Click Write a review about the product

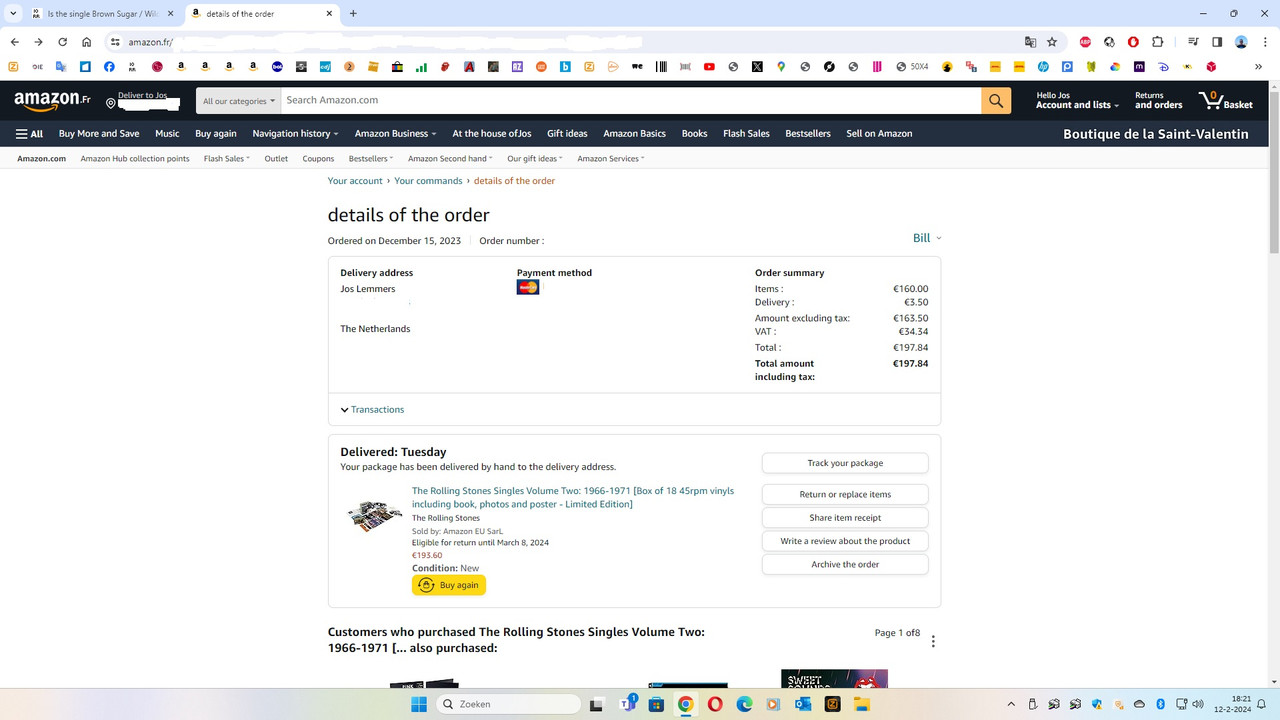tap(845, 541)
